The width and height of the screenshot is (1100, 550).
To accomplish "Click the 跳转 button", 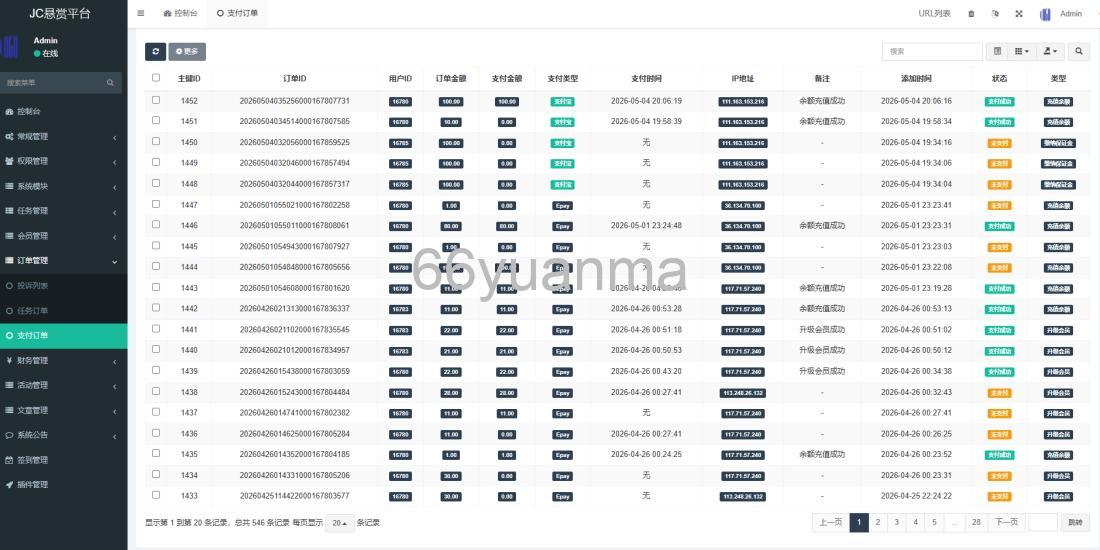I will point(1075,523).
